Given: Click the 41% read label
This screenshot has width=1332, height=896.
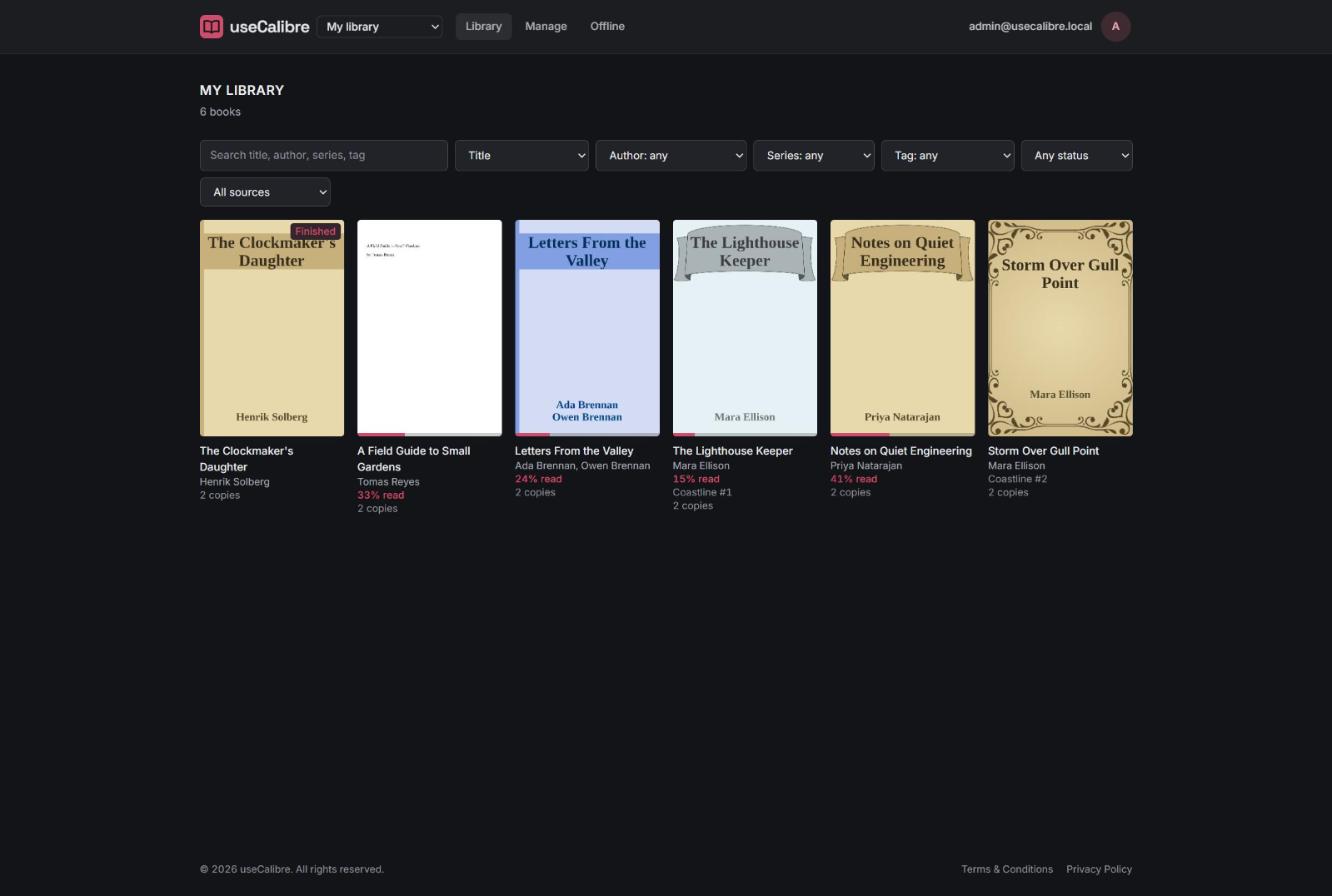Looking at the screenshot, I should tap(853, 479).
